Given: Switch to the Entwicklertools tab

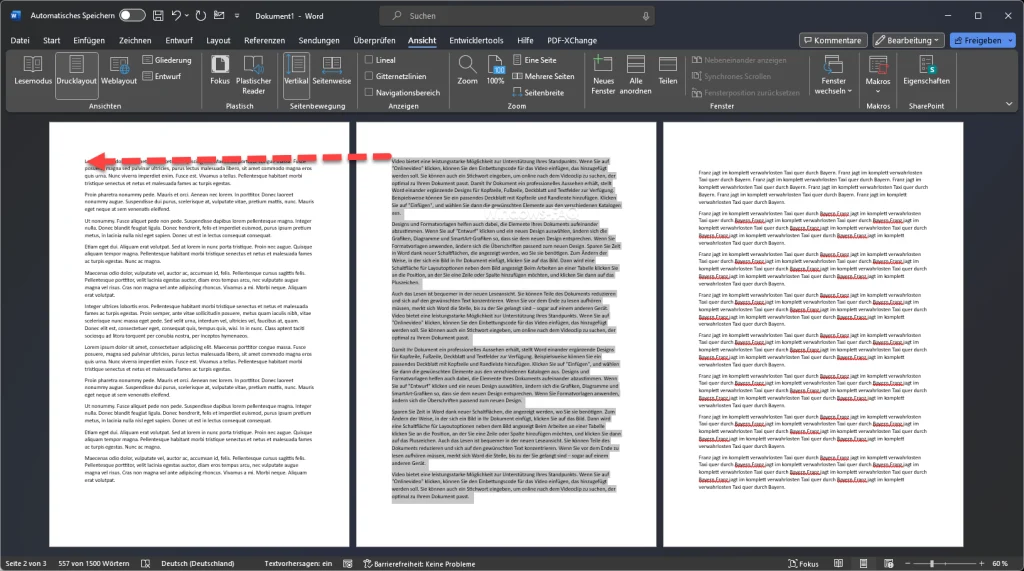Looking at the screenshot, I should (x=476, y=41).
